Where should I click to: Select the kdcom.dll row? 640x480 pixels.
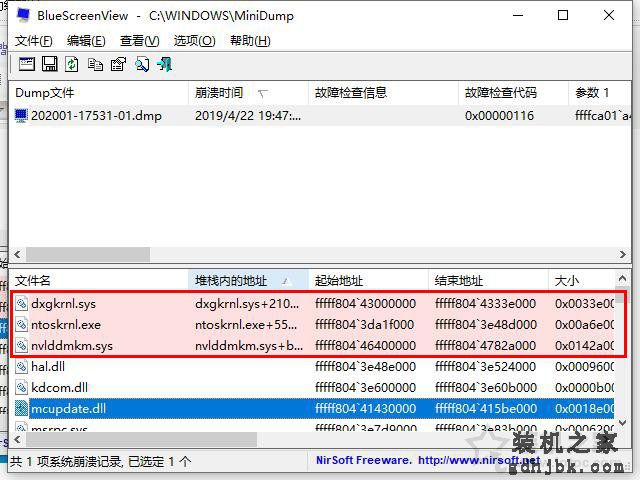(312, 387)
